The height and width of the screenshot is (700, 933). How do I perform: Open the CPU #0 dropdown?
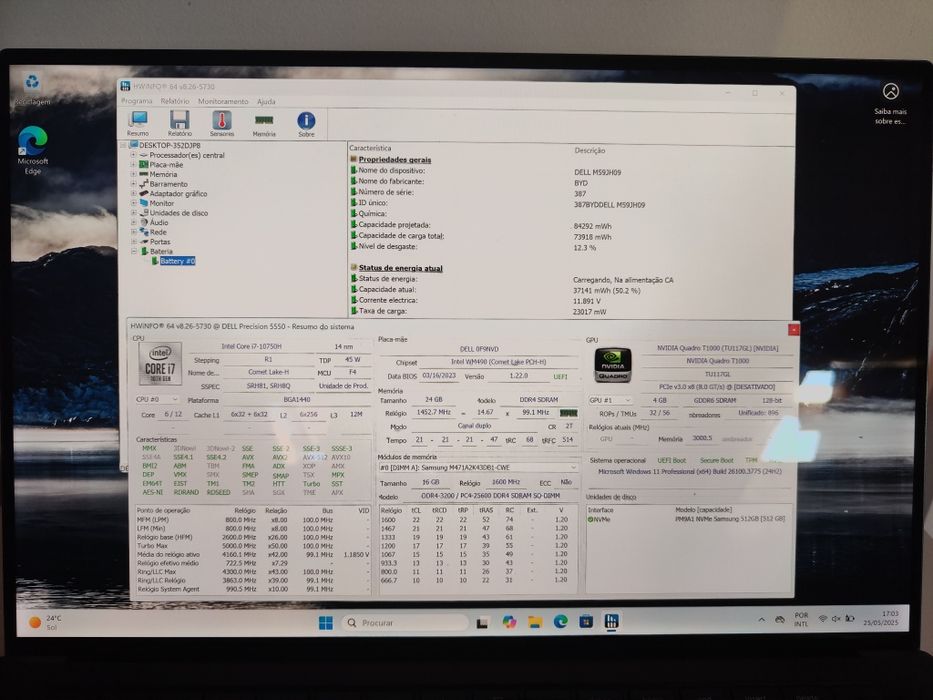157,399
